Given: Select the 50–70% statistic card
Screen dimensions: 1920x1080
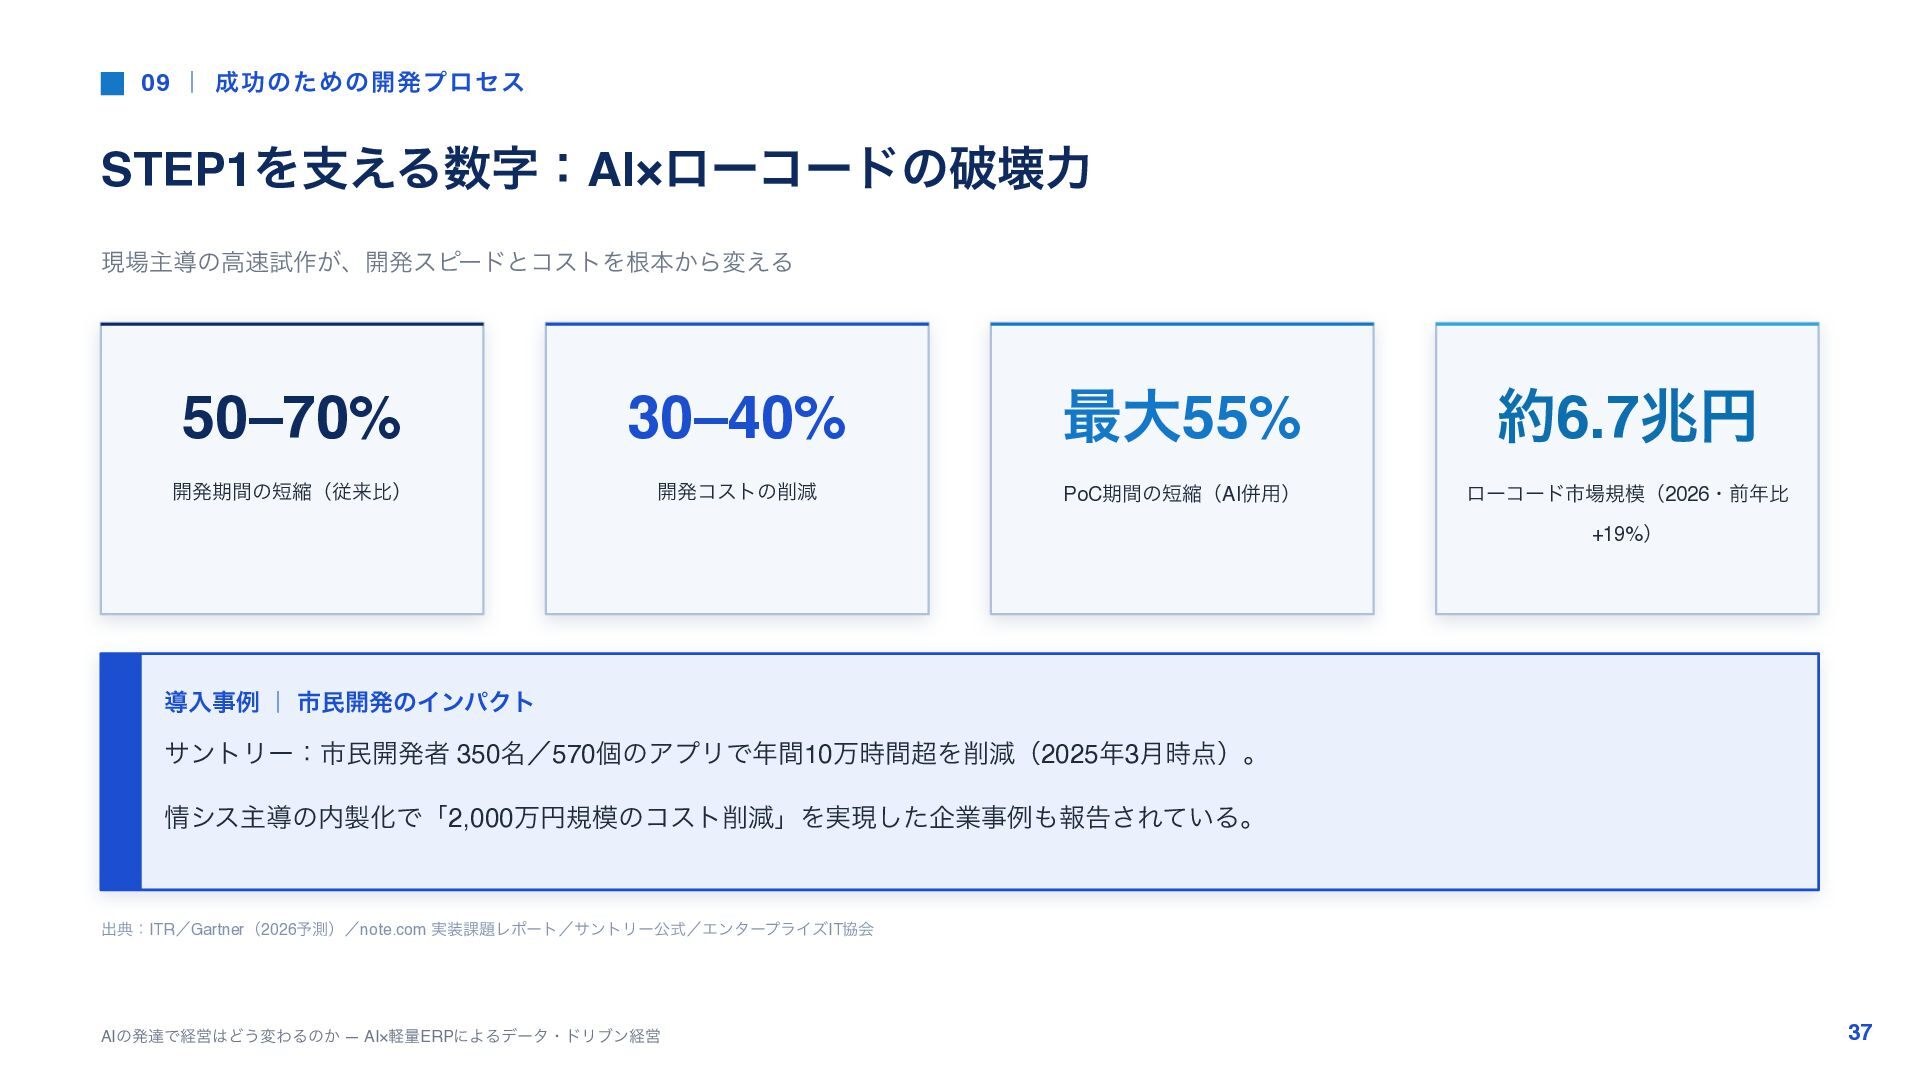Looking at the screenshot, I should [292, 468].
